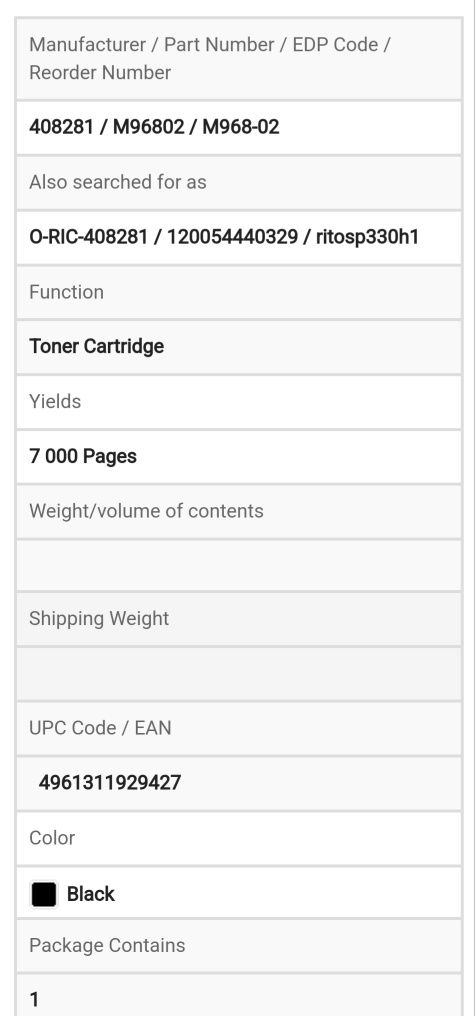Click the Toner Cartridge value
The image size is (475, 1016).
point(97,346)
